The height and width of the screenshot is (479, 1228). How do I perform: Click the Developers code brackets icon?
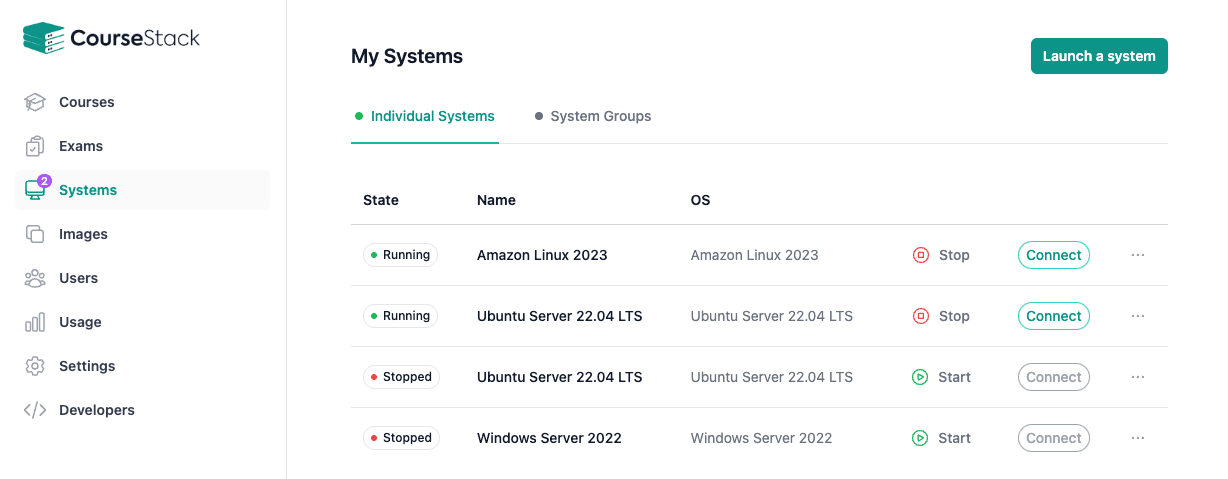(x=35, y=410)
